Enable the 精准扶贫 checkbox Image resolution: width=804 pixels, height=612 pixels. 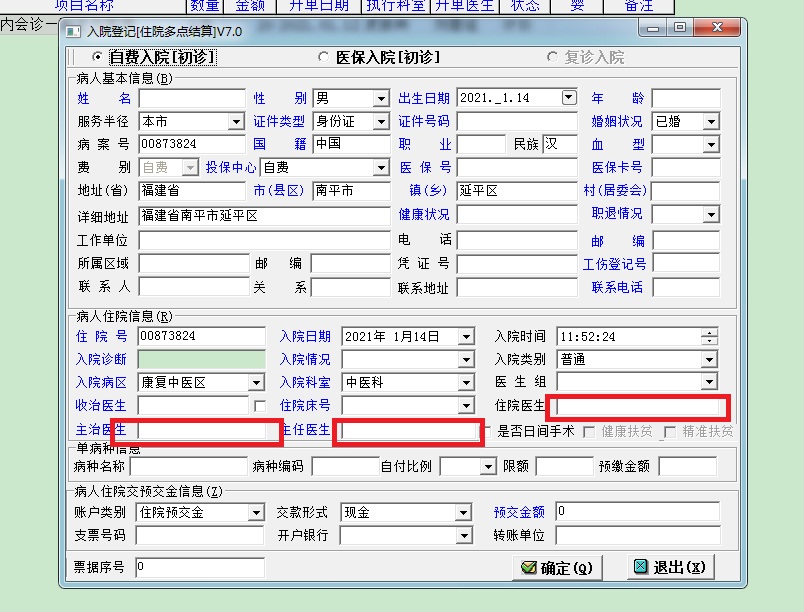click(670, 432)
